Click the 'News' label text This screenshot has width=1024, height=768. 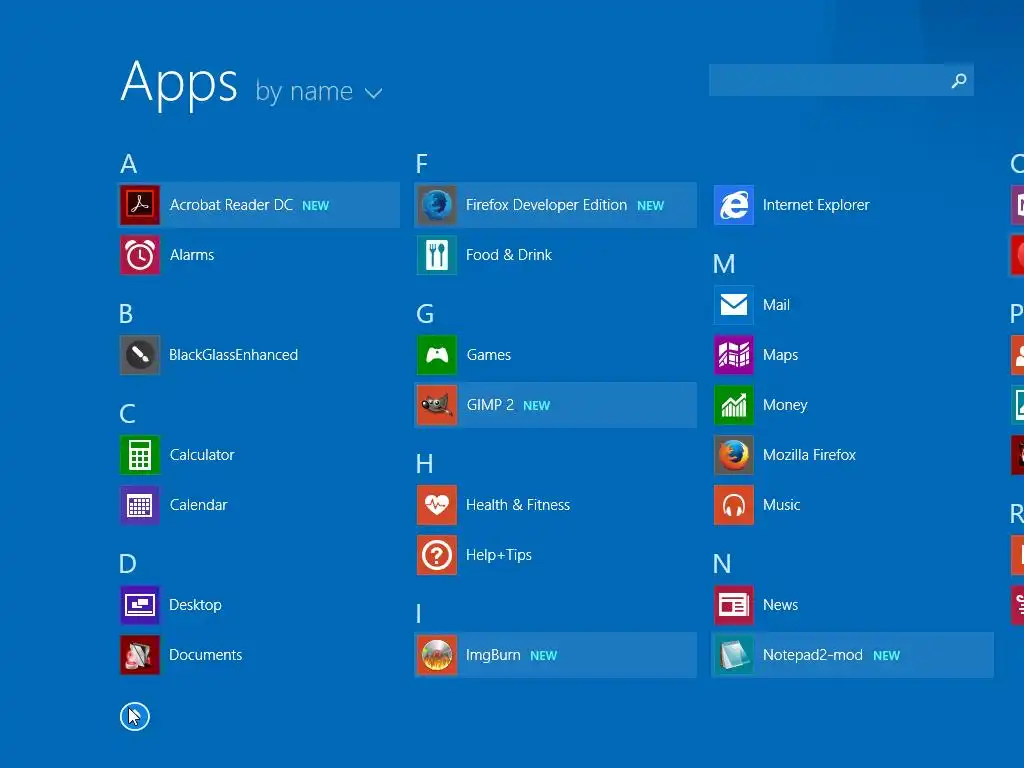pyautogui.click(x=780, y=605)
